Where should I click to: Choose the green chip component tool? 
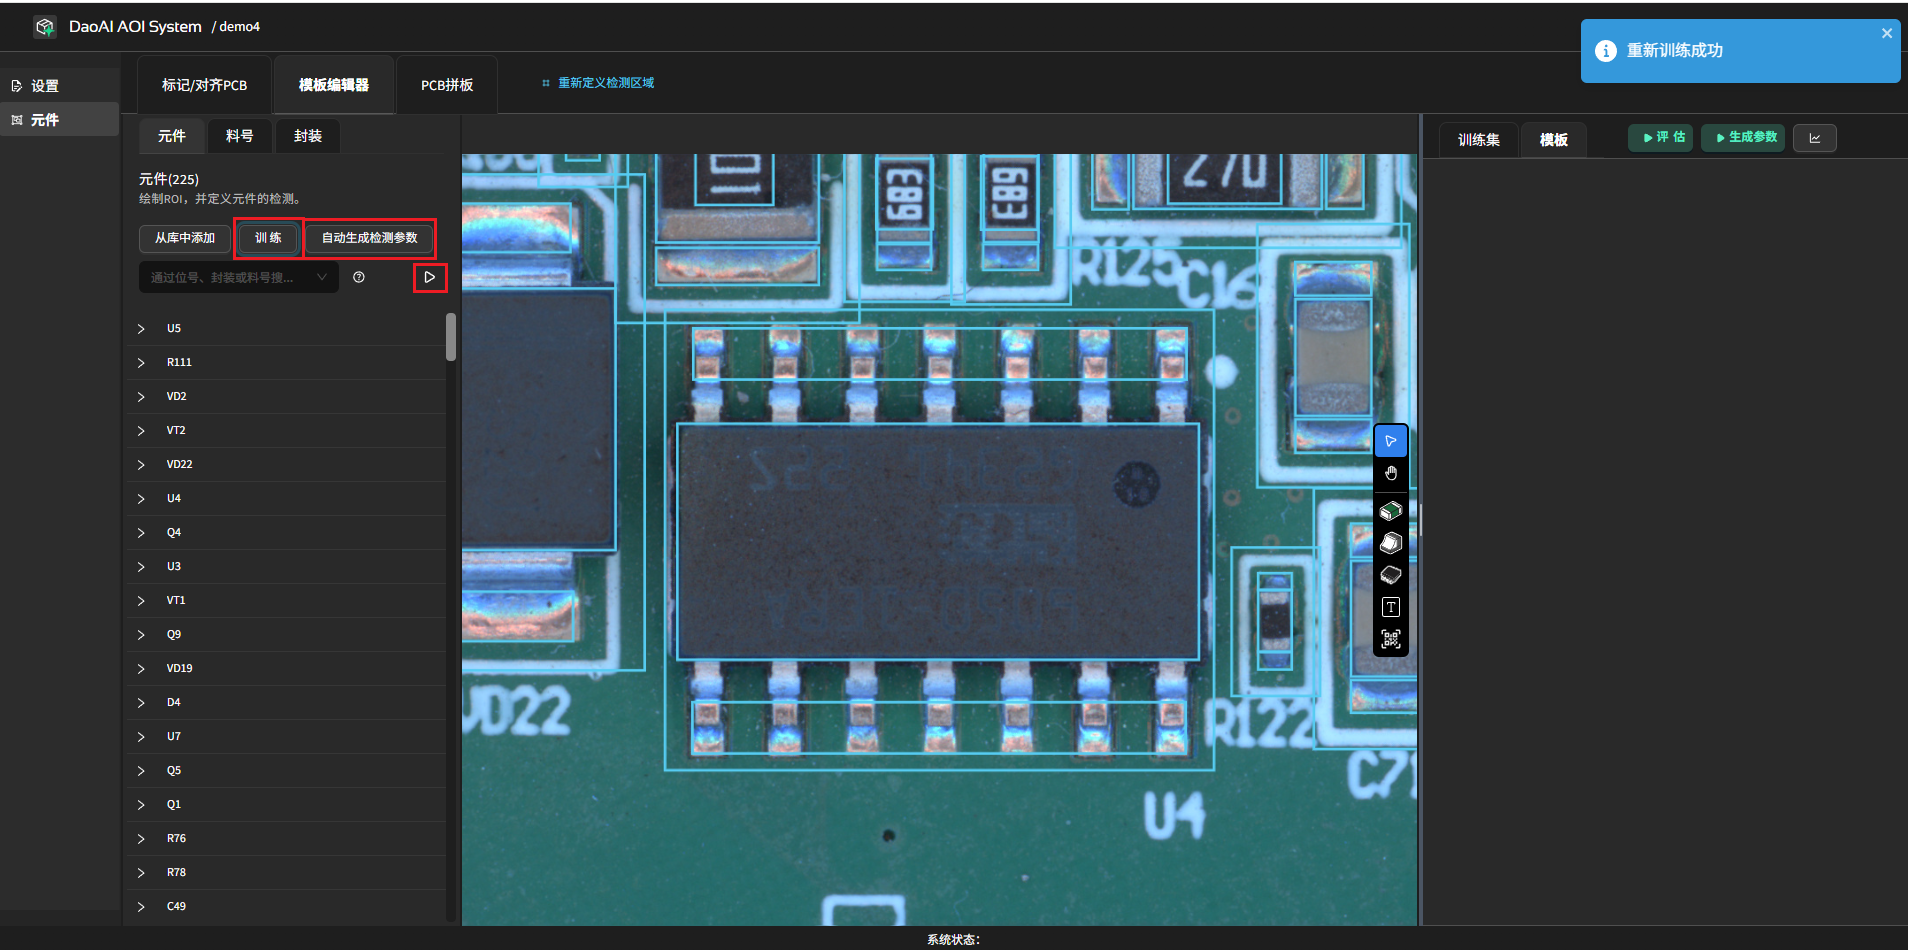coord(1390,511)
